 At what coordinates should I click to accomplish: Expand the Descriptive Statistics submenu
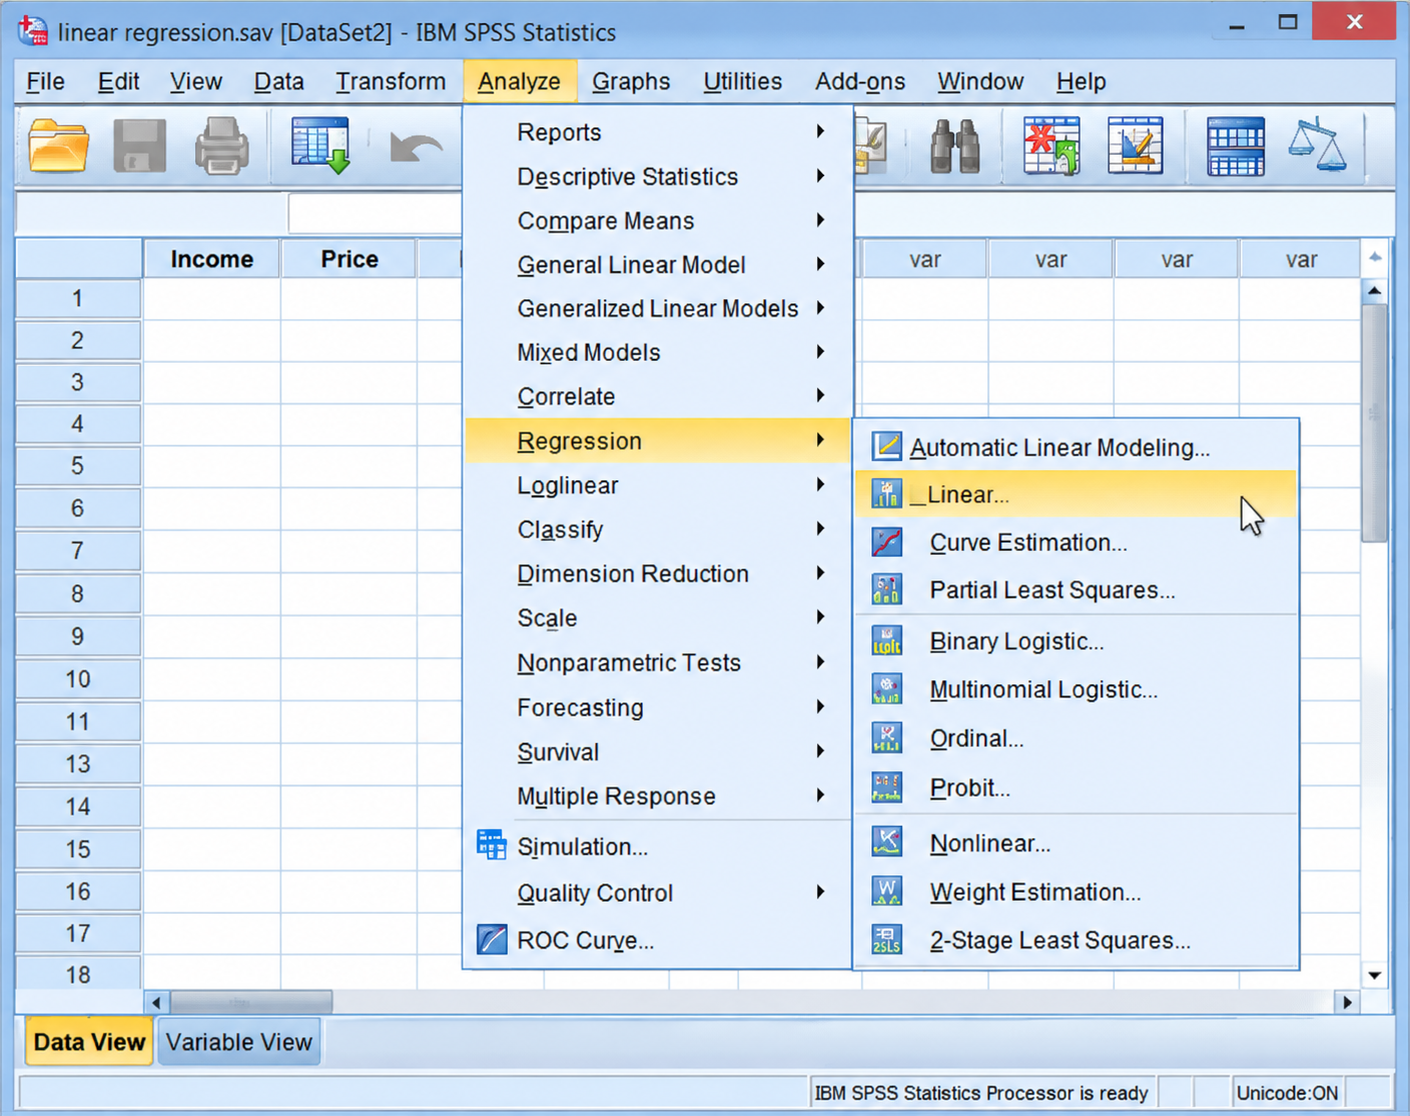tap(657, 176)
